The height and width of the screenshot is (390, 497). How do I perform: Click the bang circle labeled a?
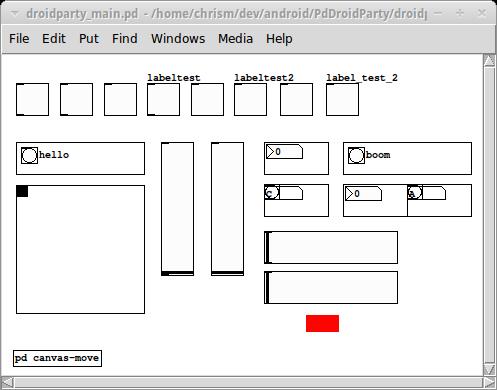[x=415, y=193]
